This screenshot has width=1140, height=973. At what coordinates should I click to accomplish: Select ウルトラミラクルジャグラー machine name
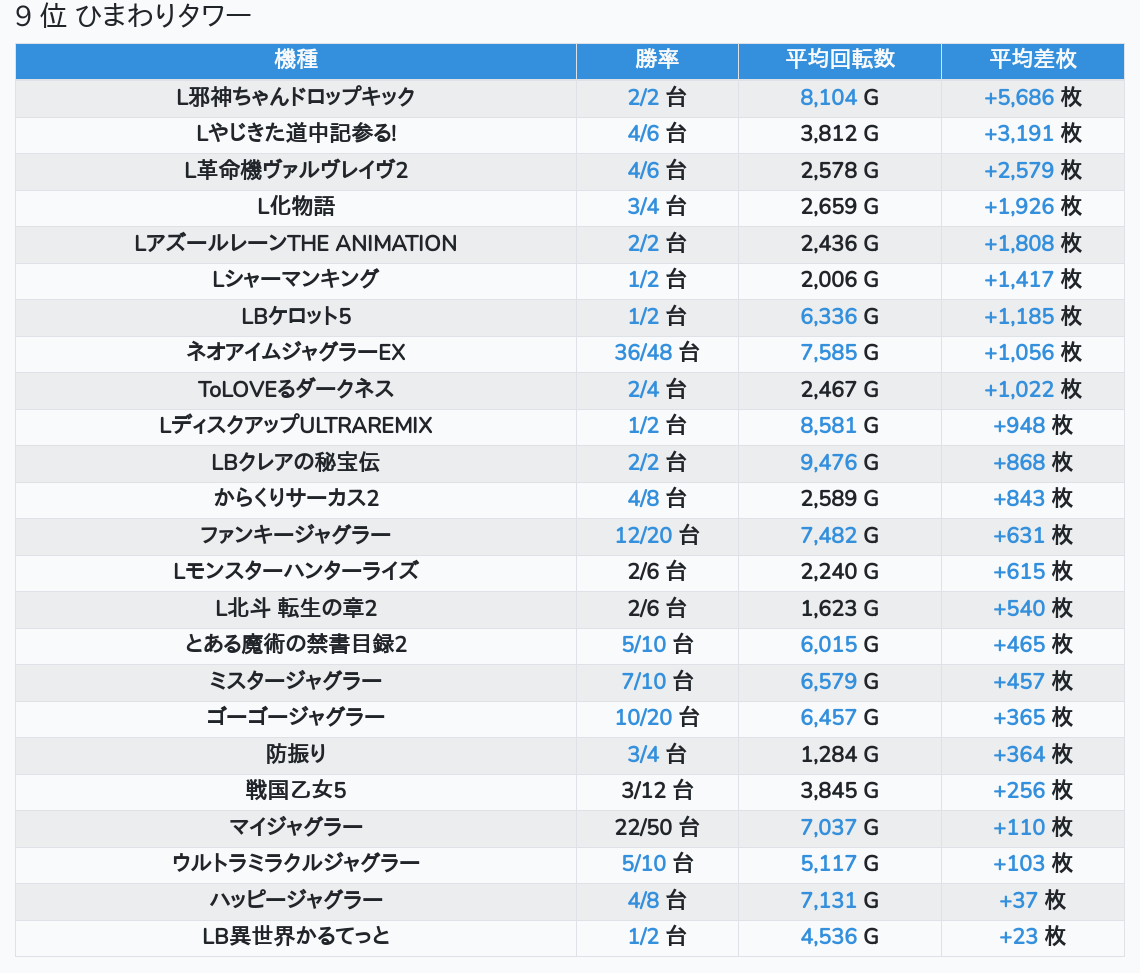[296, 864]
